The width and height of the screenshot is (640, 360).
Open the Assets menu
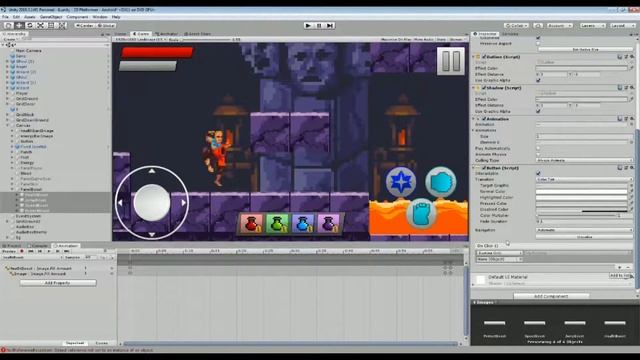[x=29, y=17]
